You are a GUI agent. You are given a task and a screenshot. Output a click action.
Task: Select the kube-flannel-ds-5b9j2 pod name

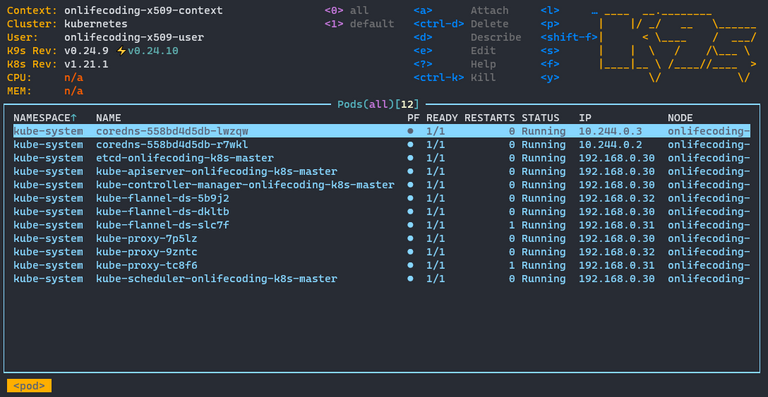coord(163,198)
